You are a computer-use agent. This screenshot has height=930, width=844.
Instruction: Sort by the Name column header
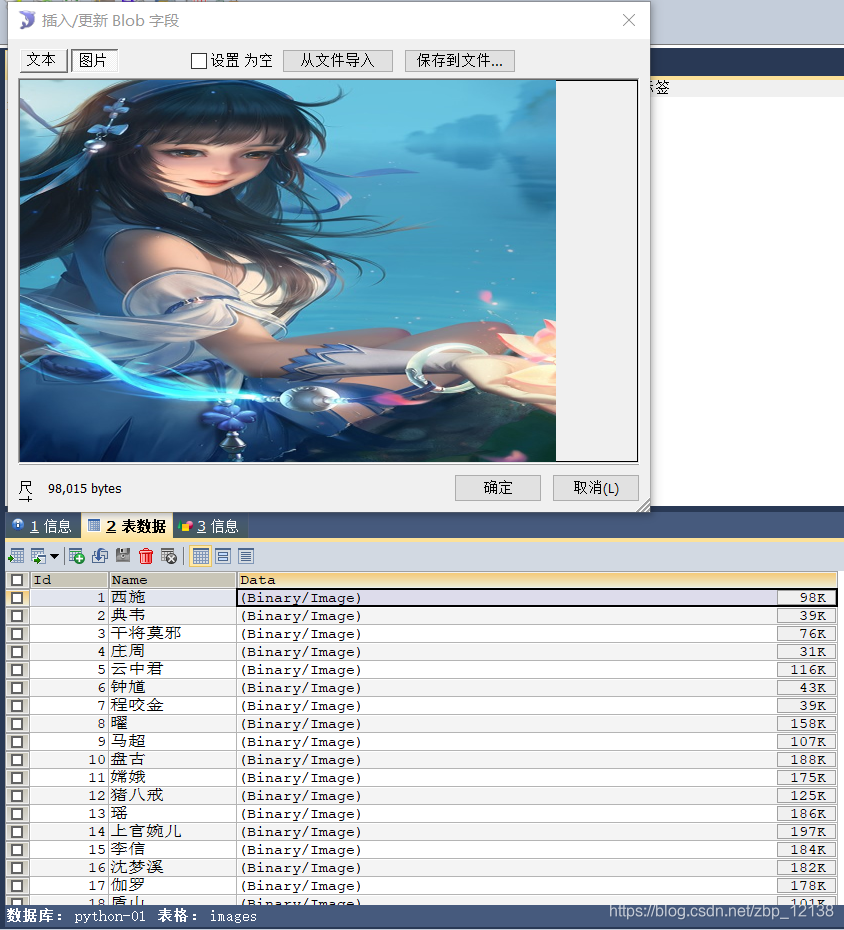pos(173,580)
